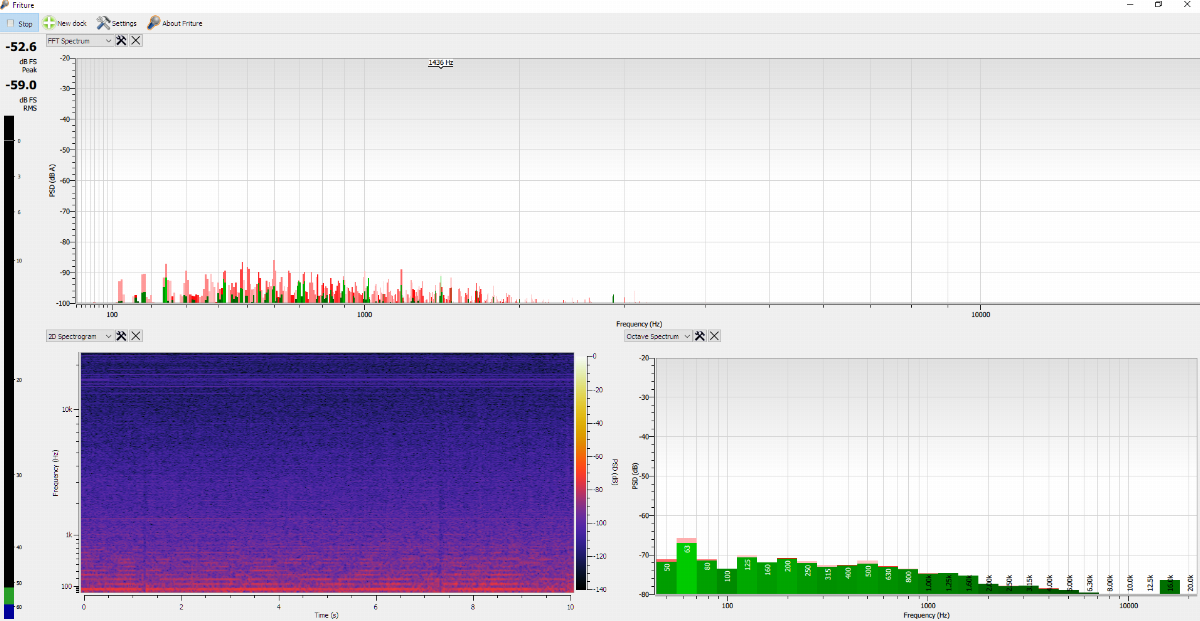
Task: Click the 800 Hz octave band bar
Action: click(908, 582)
